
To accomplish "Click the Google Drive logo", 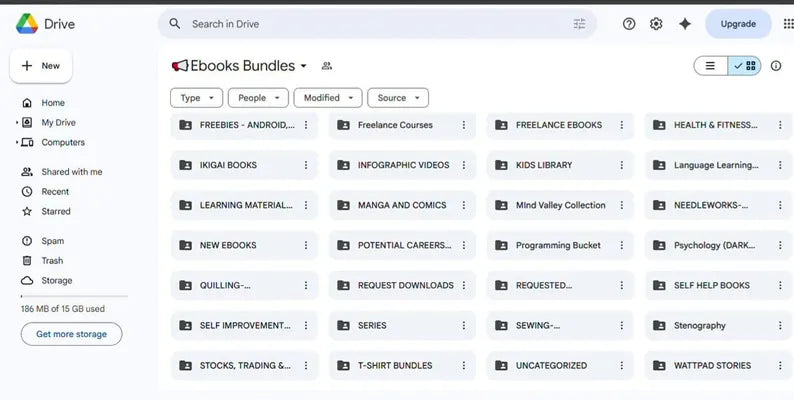I will [x=27, y=24].
